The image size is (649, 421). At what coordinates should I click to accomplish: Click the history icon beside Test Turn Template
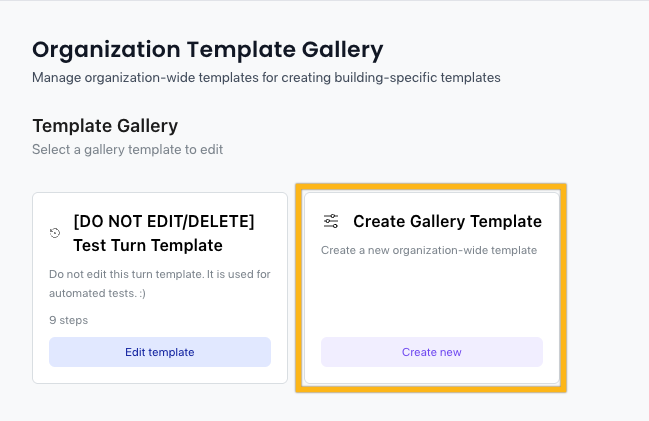click(x=55, y=233)
